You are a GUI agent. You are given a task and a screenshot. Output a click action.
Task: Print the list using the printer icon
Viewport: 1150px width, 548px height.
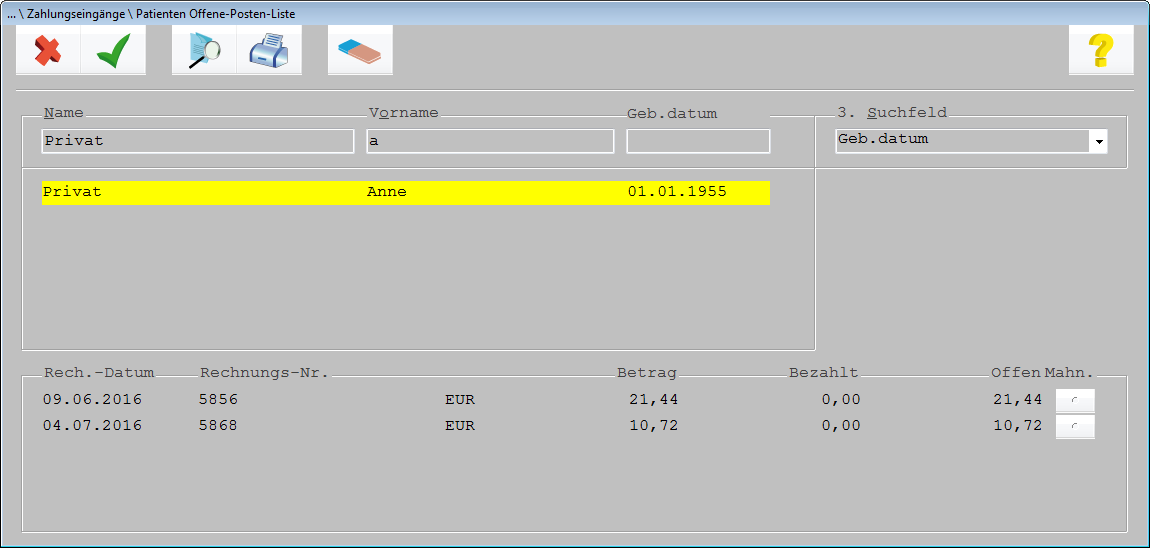pyautogui.click(x=269, y=51)
